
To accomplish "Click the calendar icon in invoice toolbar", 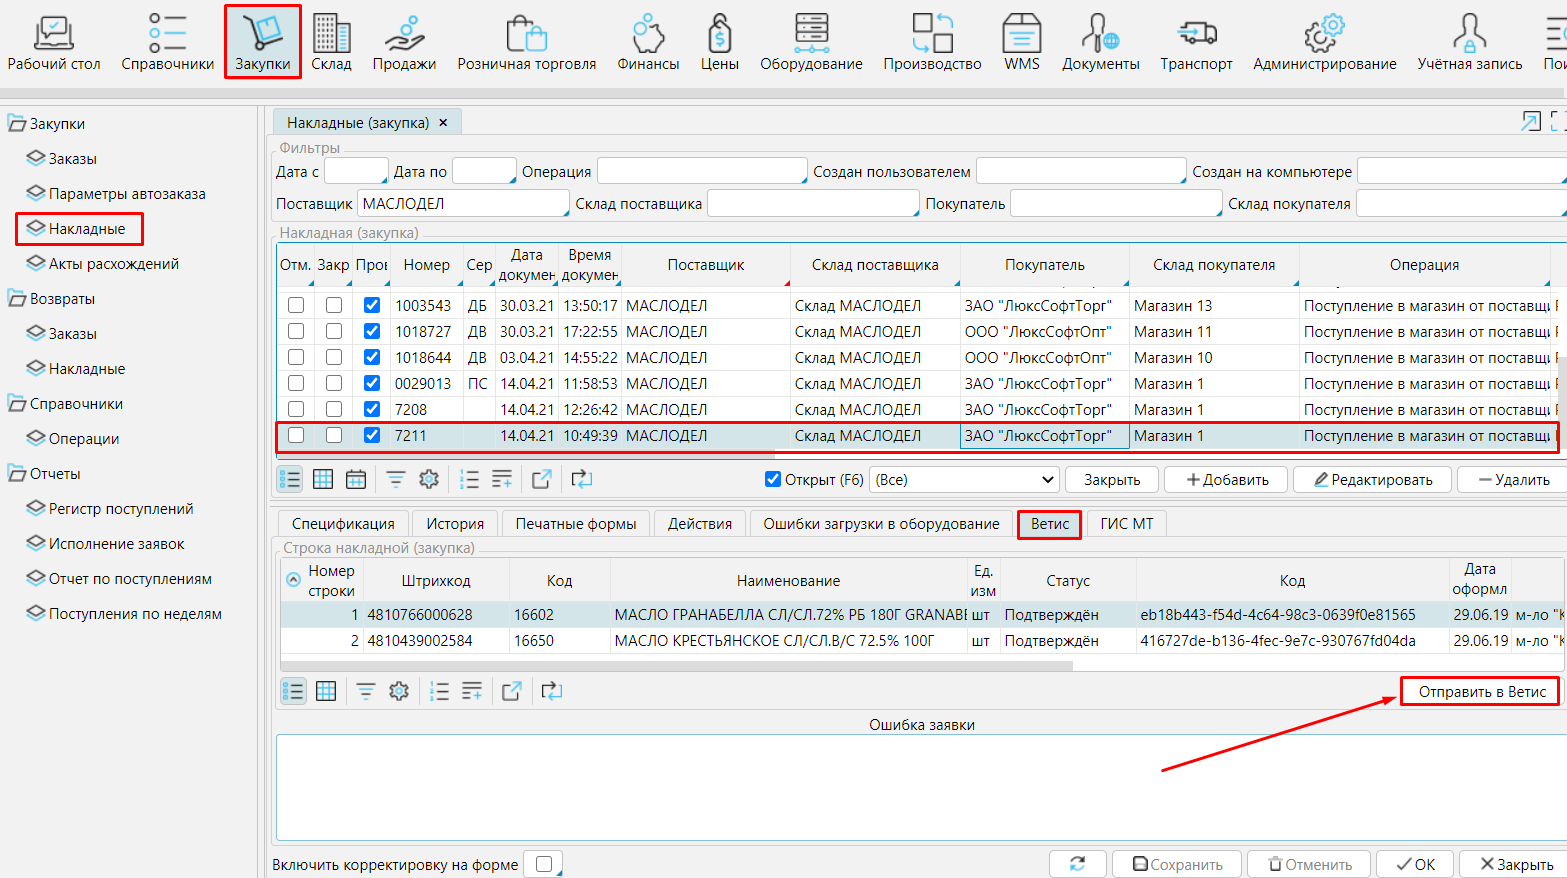I will 356,480.
